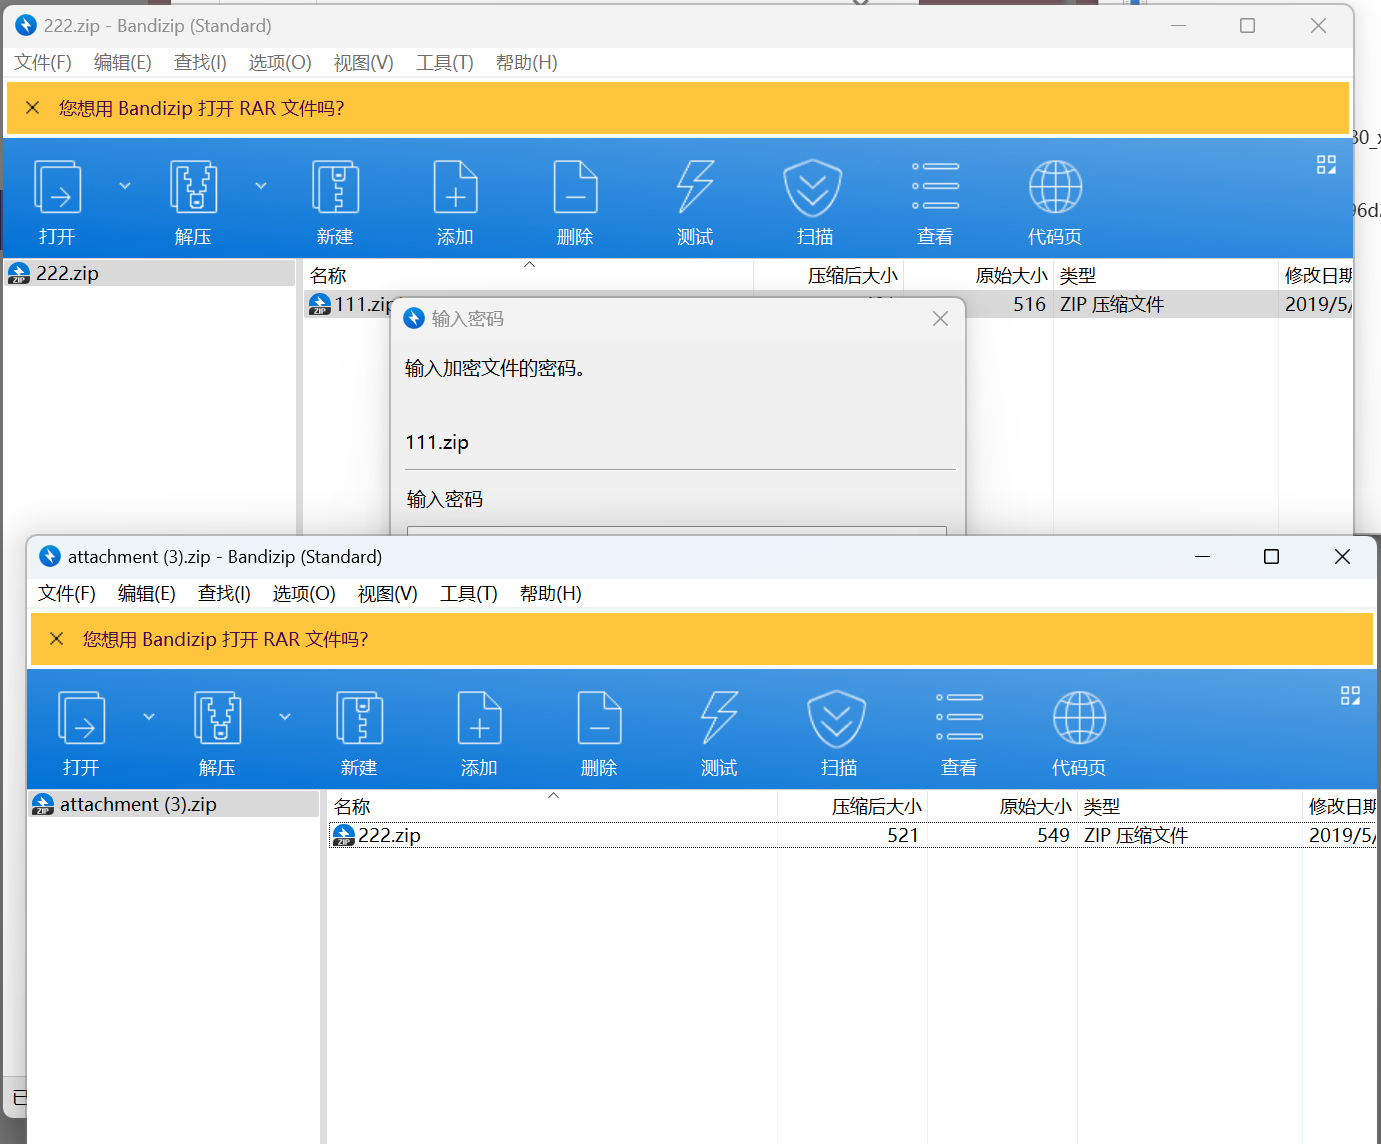Sort by 名称 column in 222.zip window
The width and height of the screenshot is (1381, 1144).
click(x=529, y=275)
